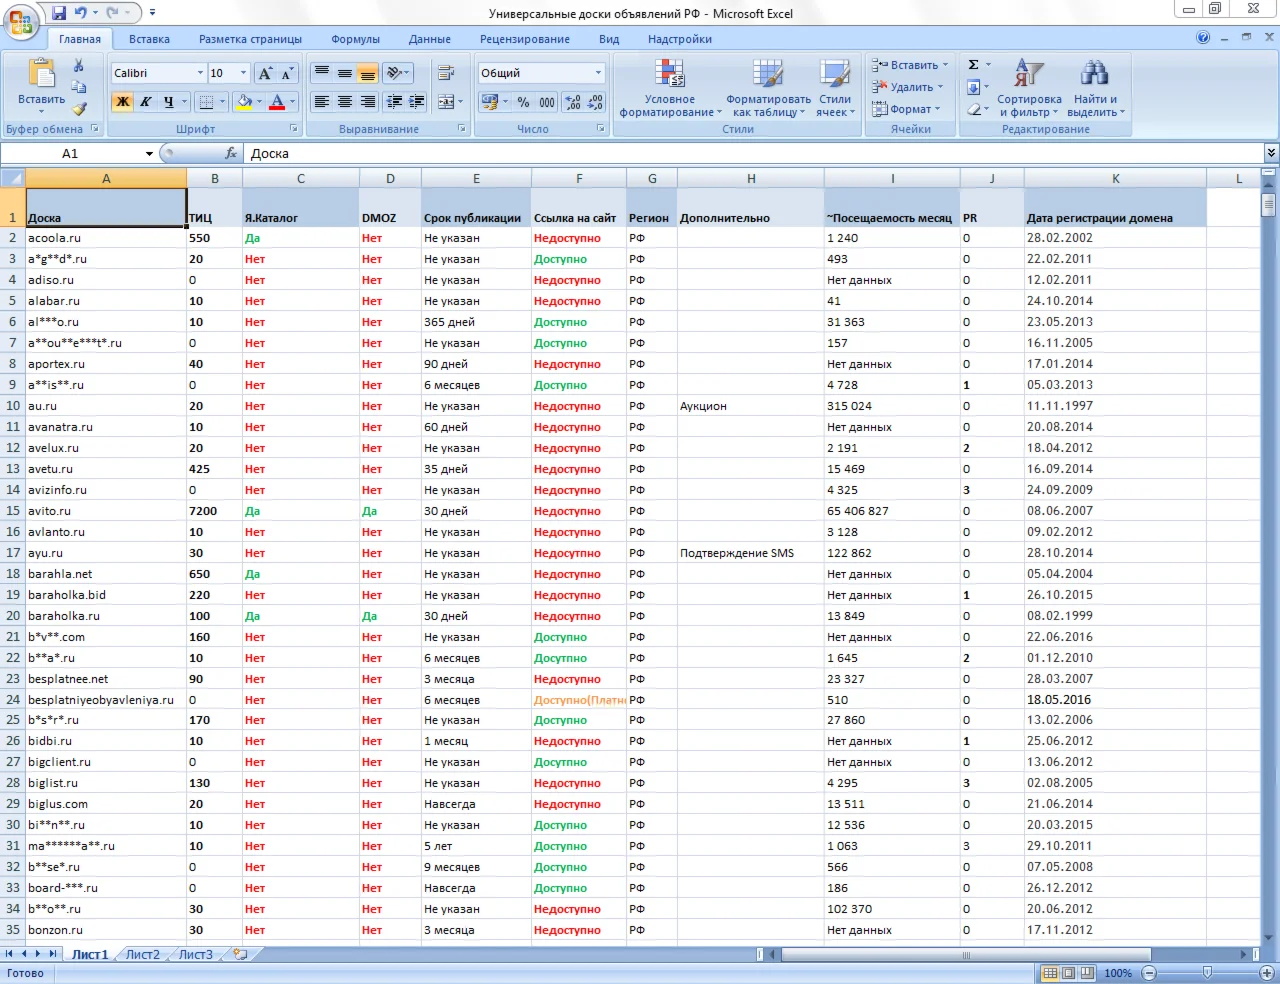
Task: Click the Paste (Вставить) clipboard icon
Action: [41, 76]
